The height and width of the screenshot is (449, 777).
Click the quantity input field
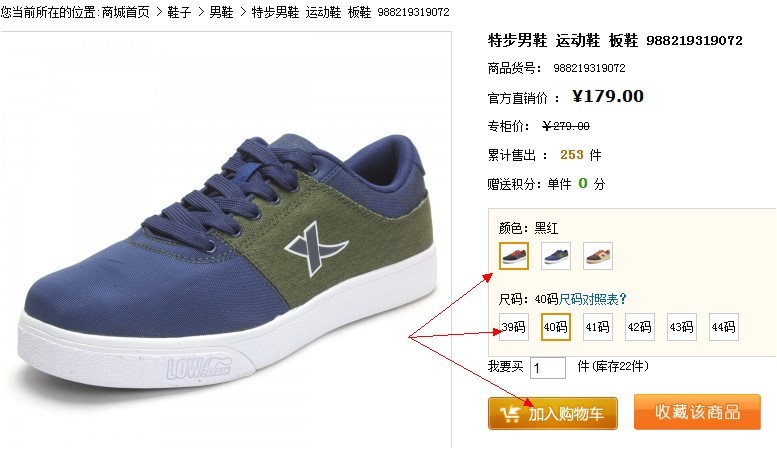(x=548, y=368)
